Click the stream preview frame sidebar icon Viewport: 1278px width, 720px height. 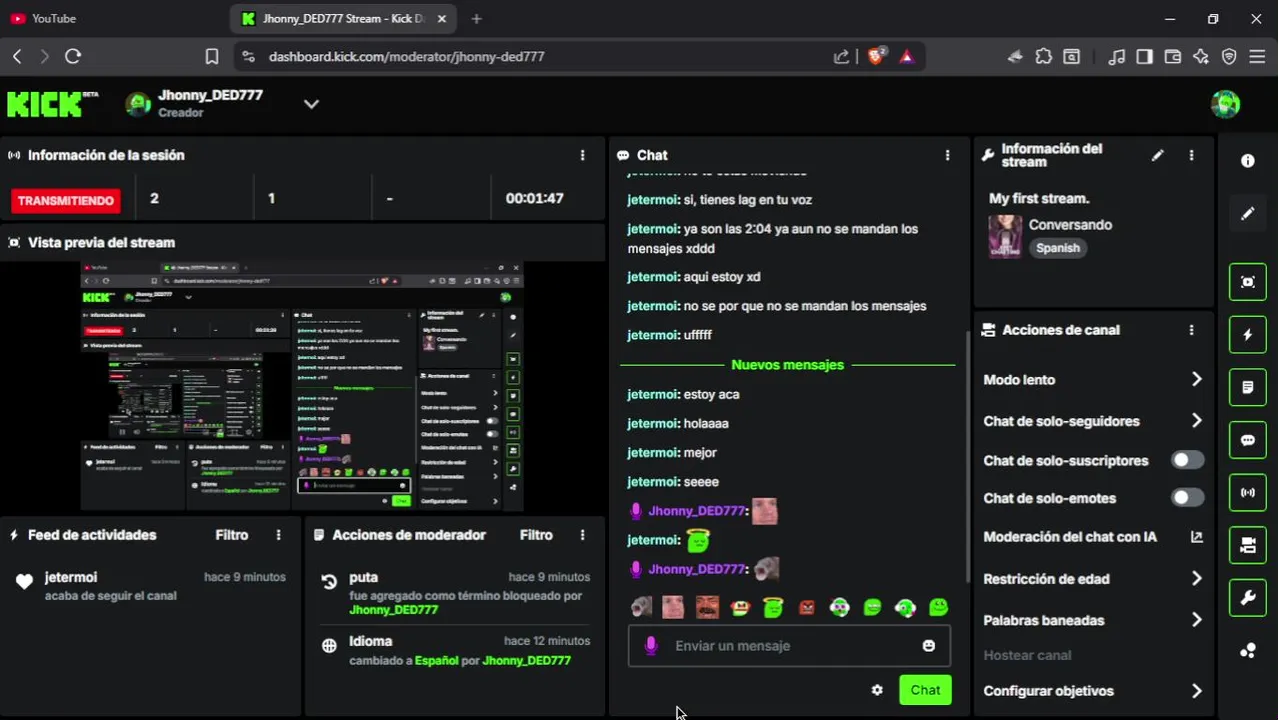click(1248, 282)
